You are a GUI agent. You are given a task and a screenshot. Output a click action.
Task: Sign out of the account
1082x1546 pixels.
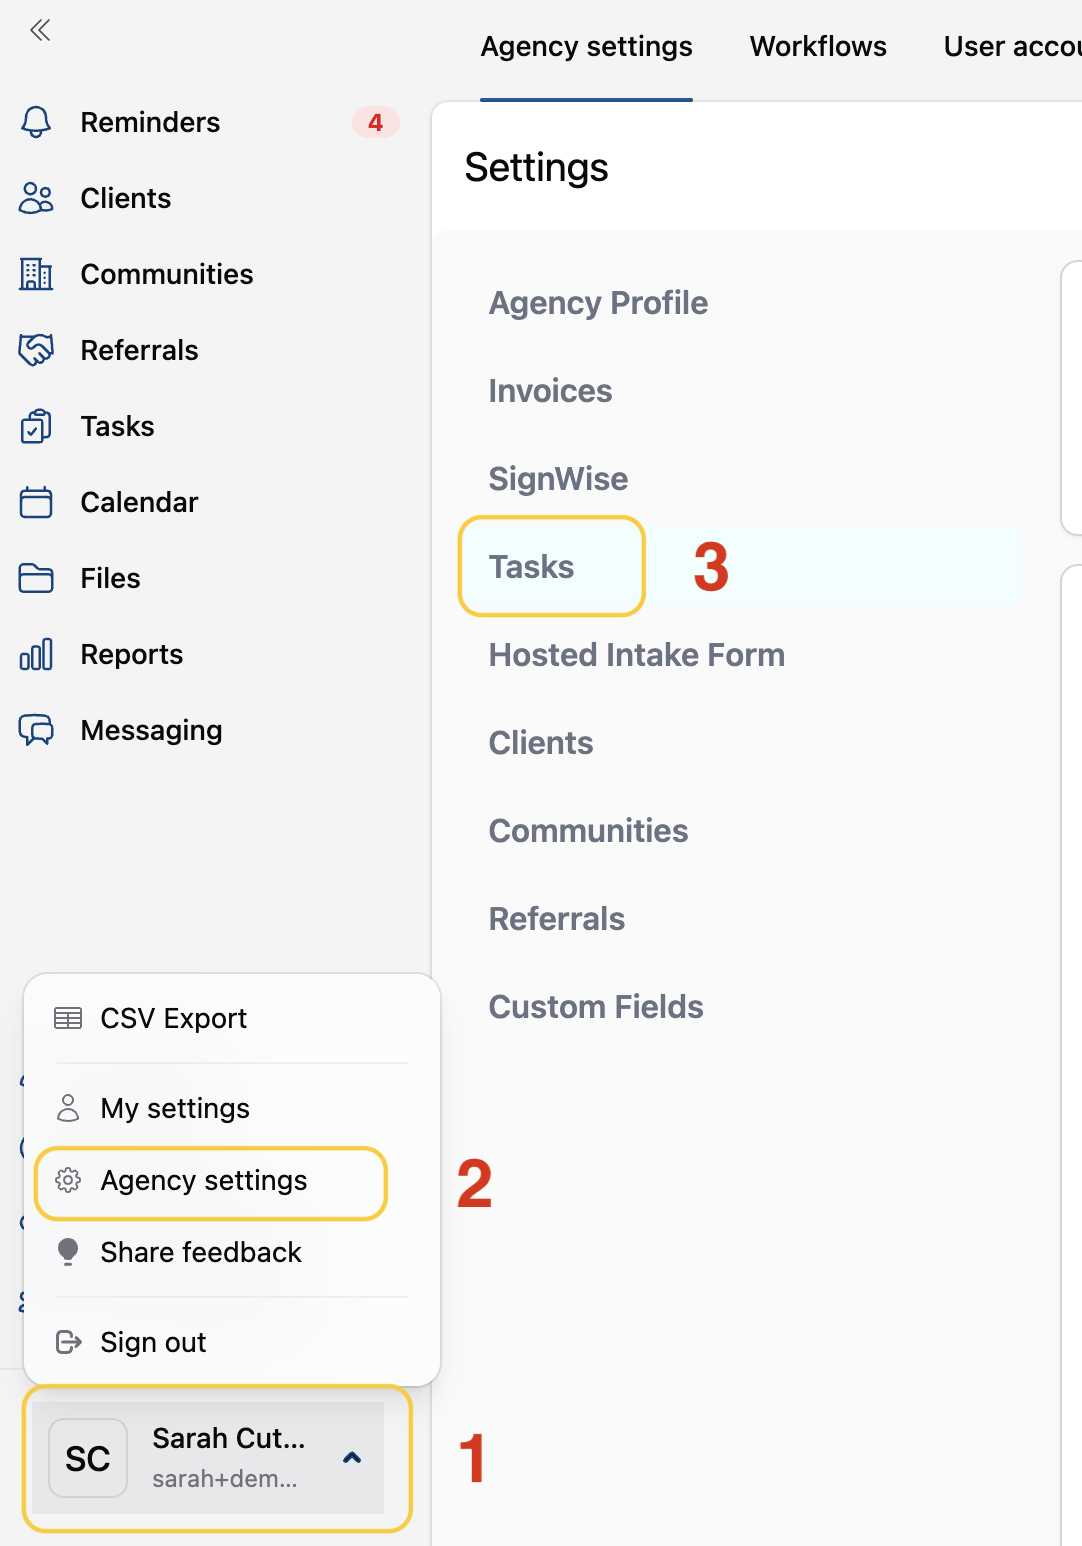tap(153, 1342)
